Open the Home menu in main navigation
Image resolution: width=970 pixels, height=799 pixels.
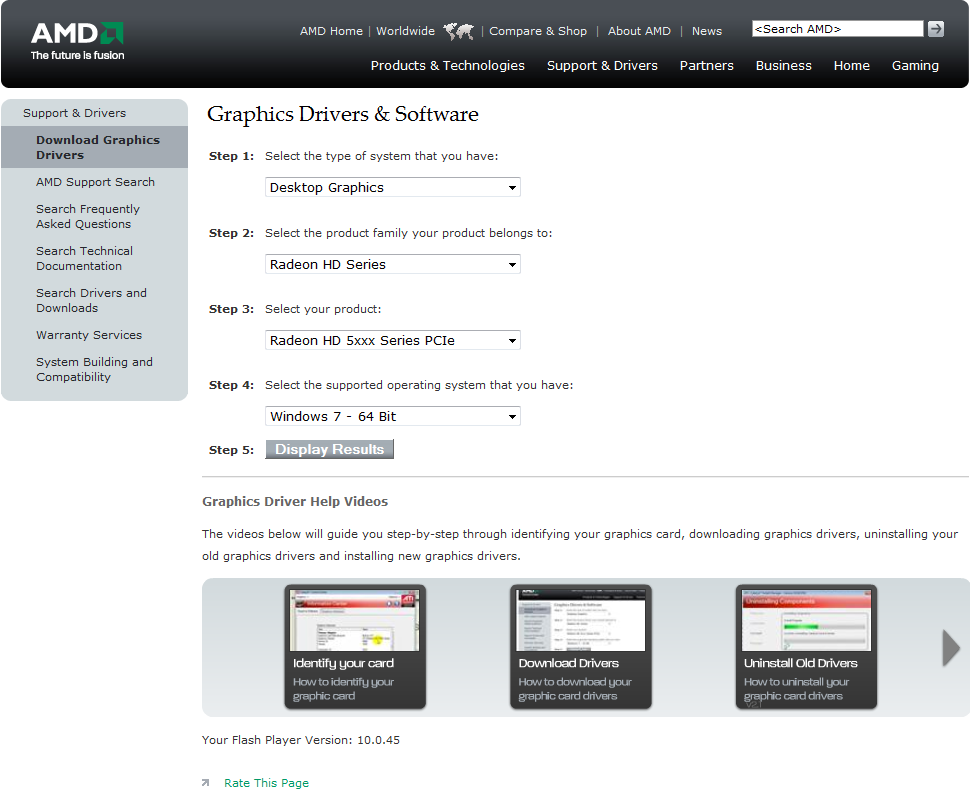(x=851, y=66)
